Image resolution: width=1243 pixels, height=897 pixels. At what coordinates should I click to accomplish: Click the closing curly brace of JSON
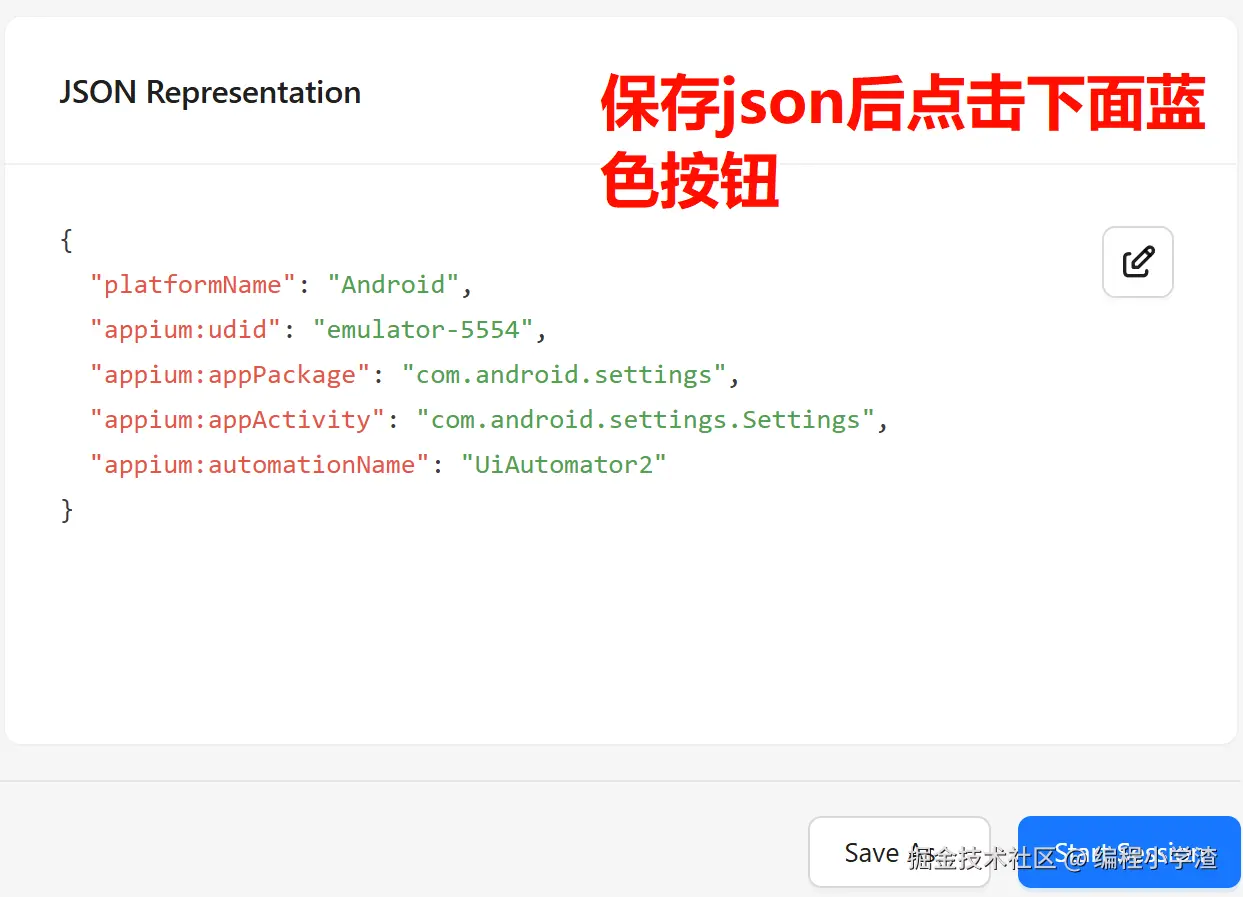(x=67, y=510)
